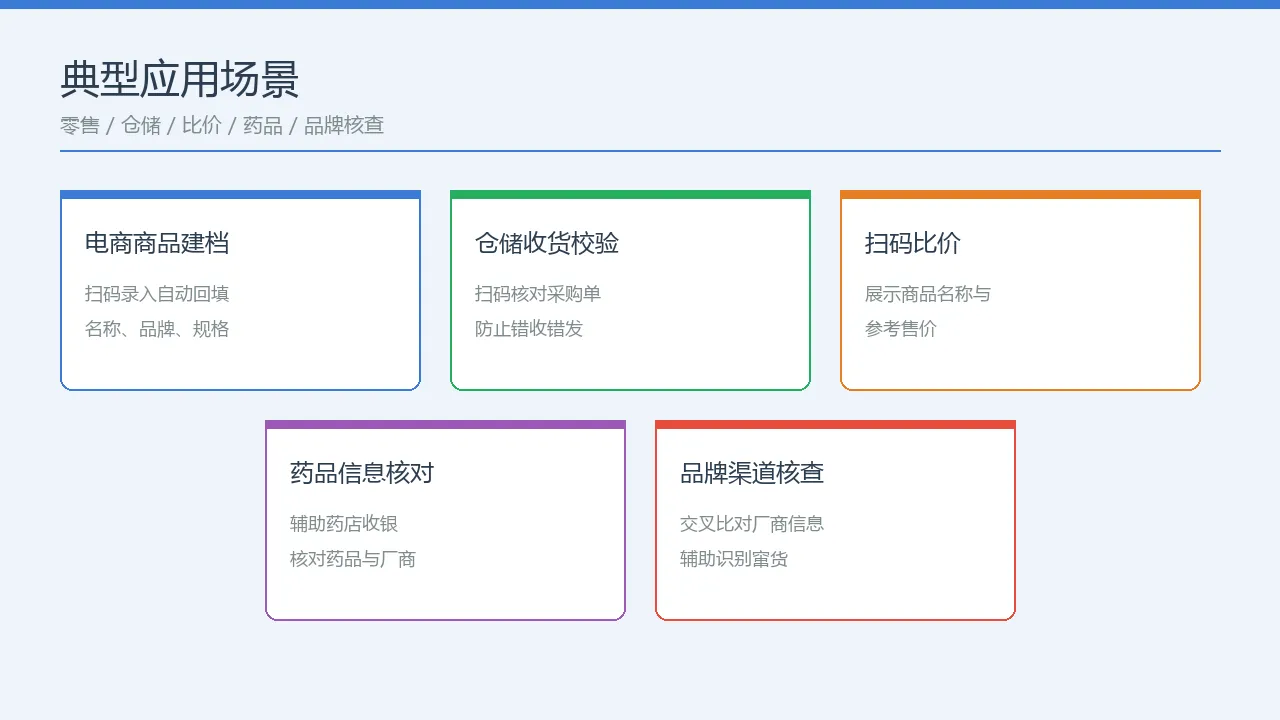This screenshot has height=720, width=1280.
Task: Click the card heading 仓储收货校验
Action: tap(547, 243)
